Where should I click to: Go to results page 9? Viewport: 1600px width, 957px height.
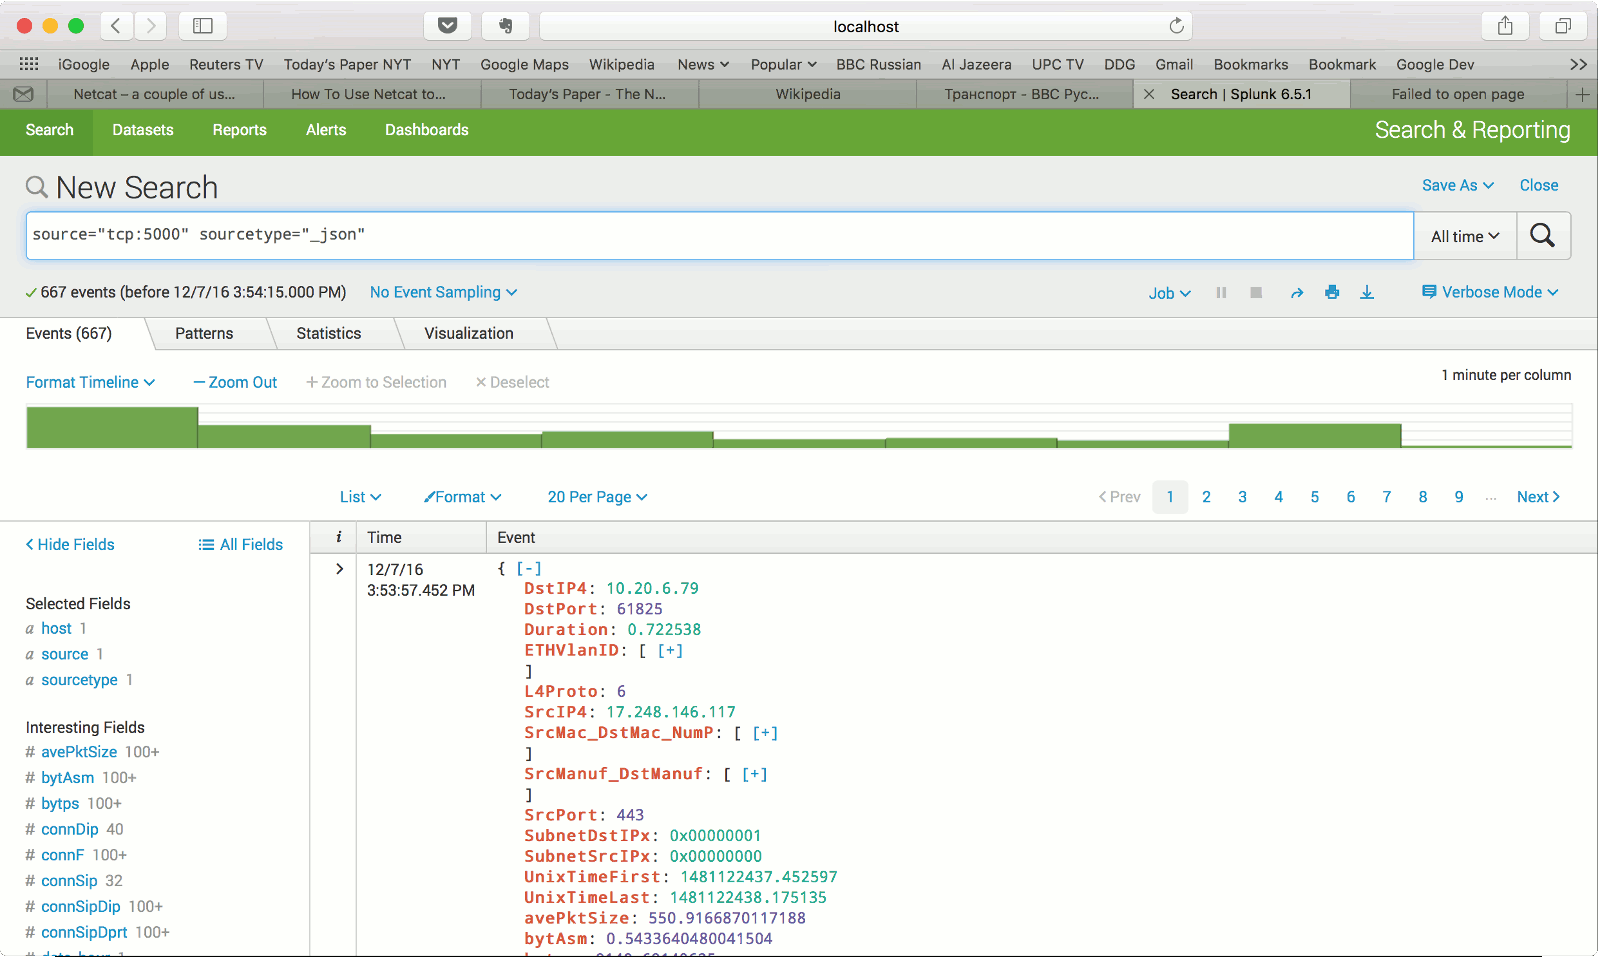tap(1459, 497)
